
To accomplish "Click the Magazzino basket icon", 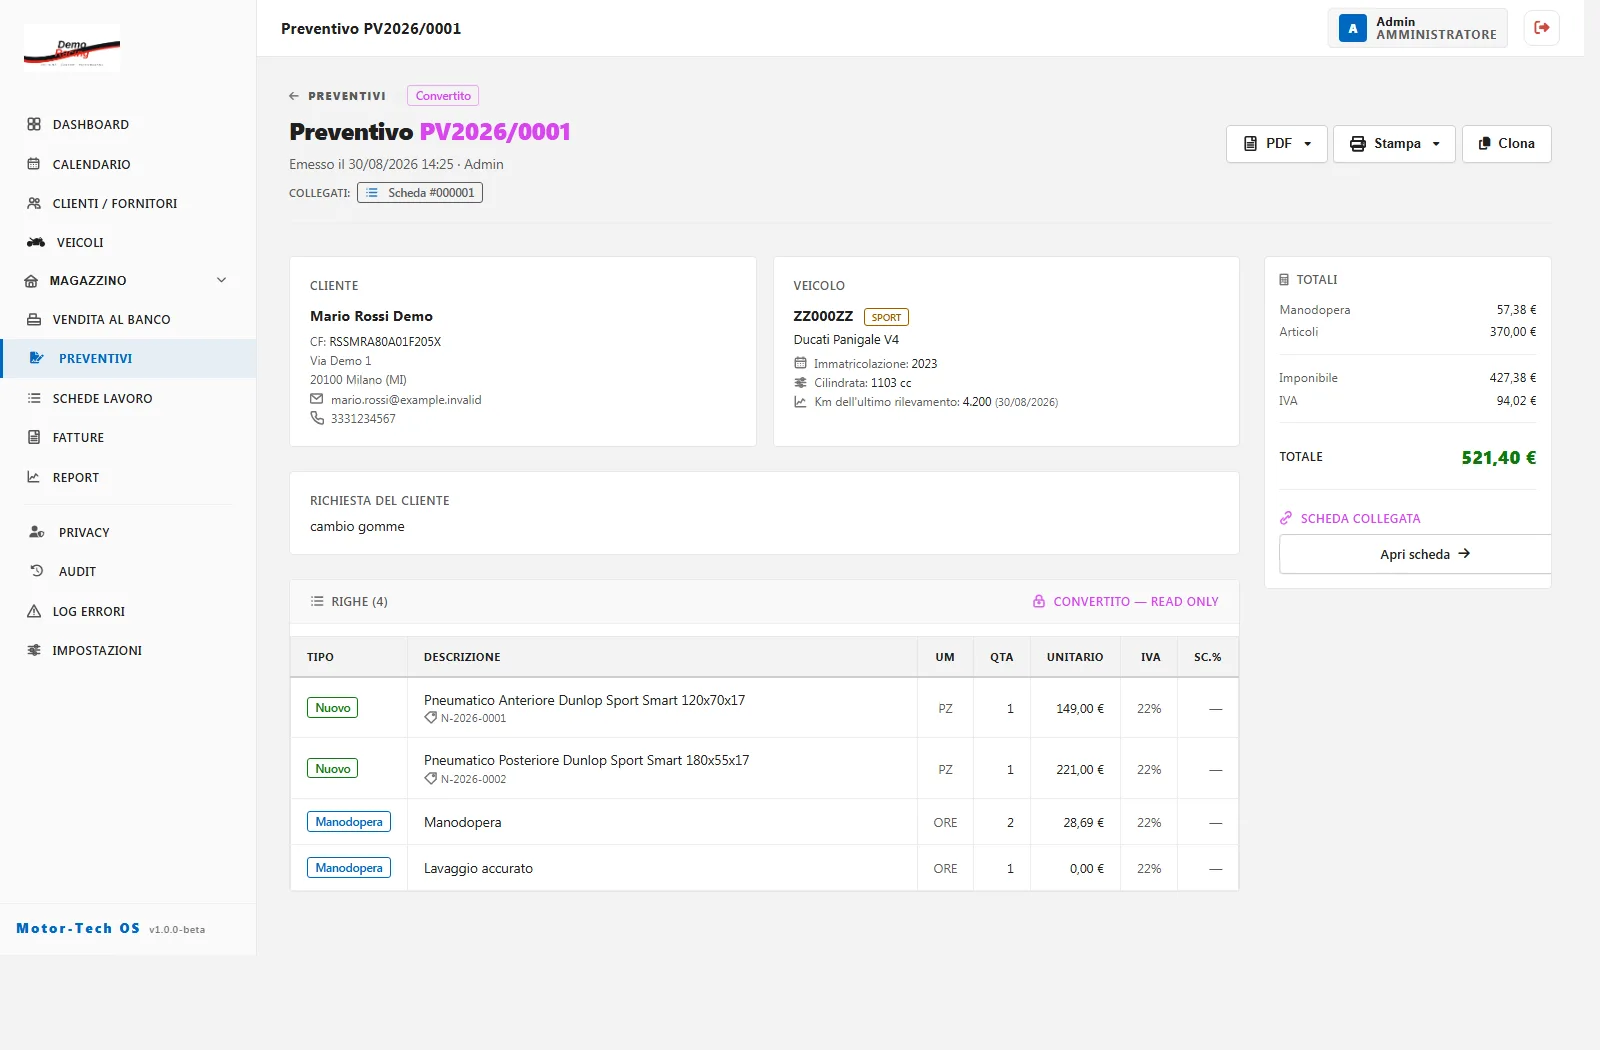I will coord(32,281).
